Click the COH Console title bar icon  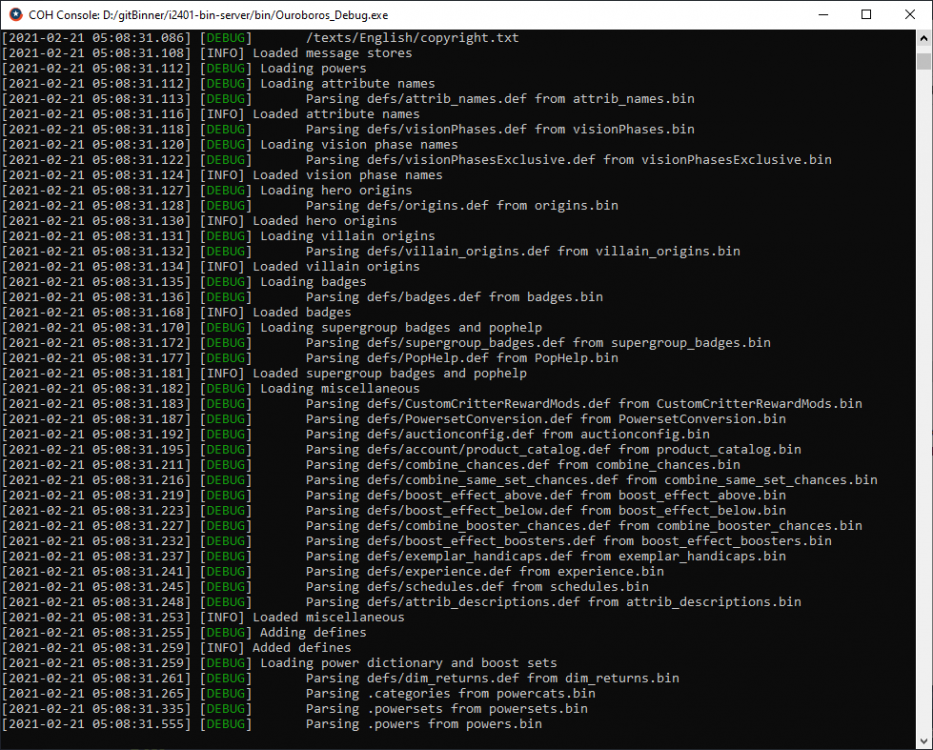pos(15,14)
